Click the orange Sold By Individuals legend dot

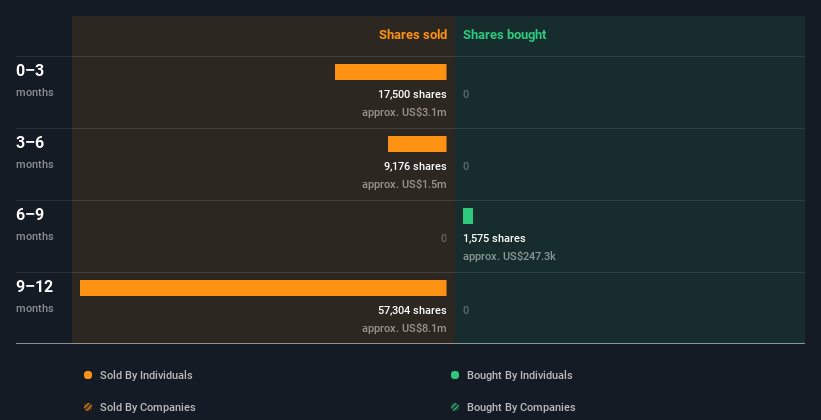pos(88,375)
